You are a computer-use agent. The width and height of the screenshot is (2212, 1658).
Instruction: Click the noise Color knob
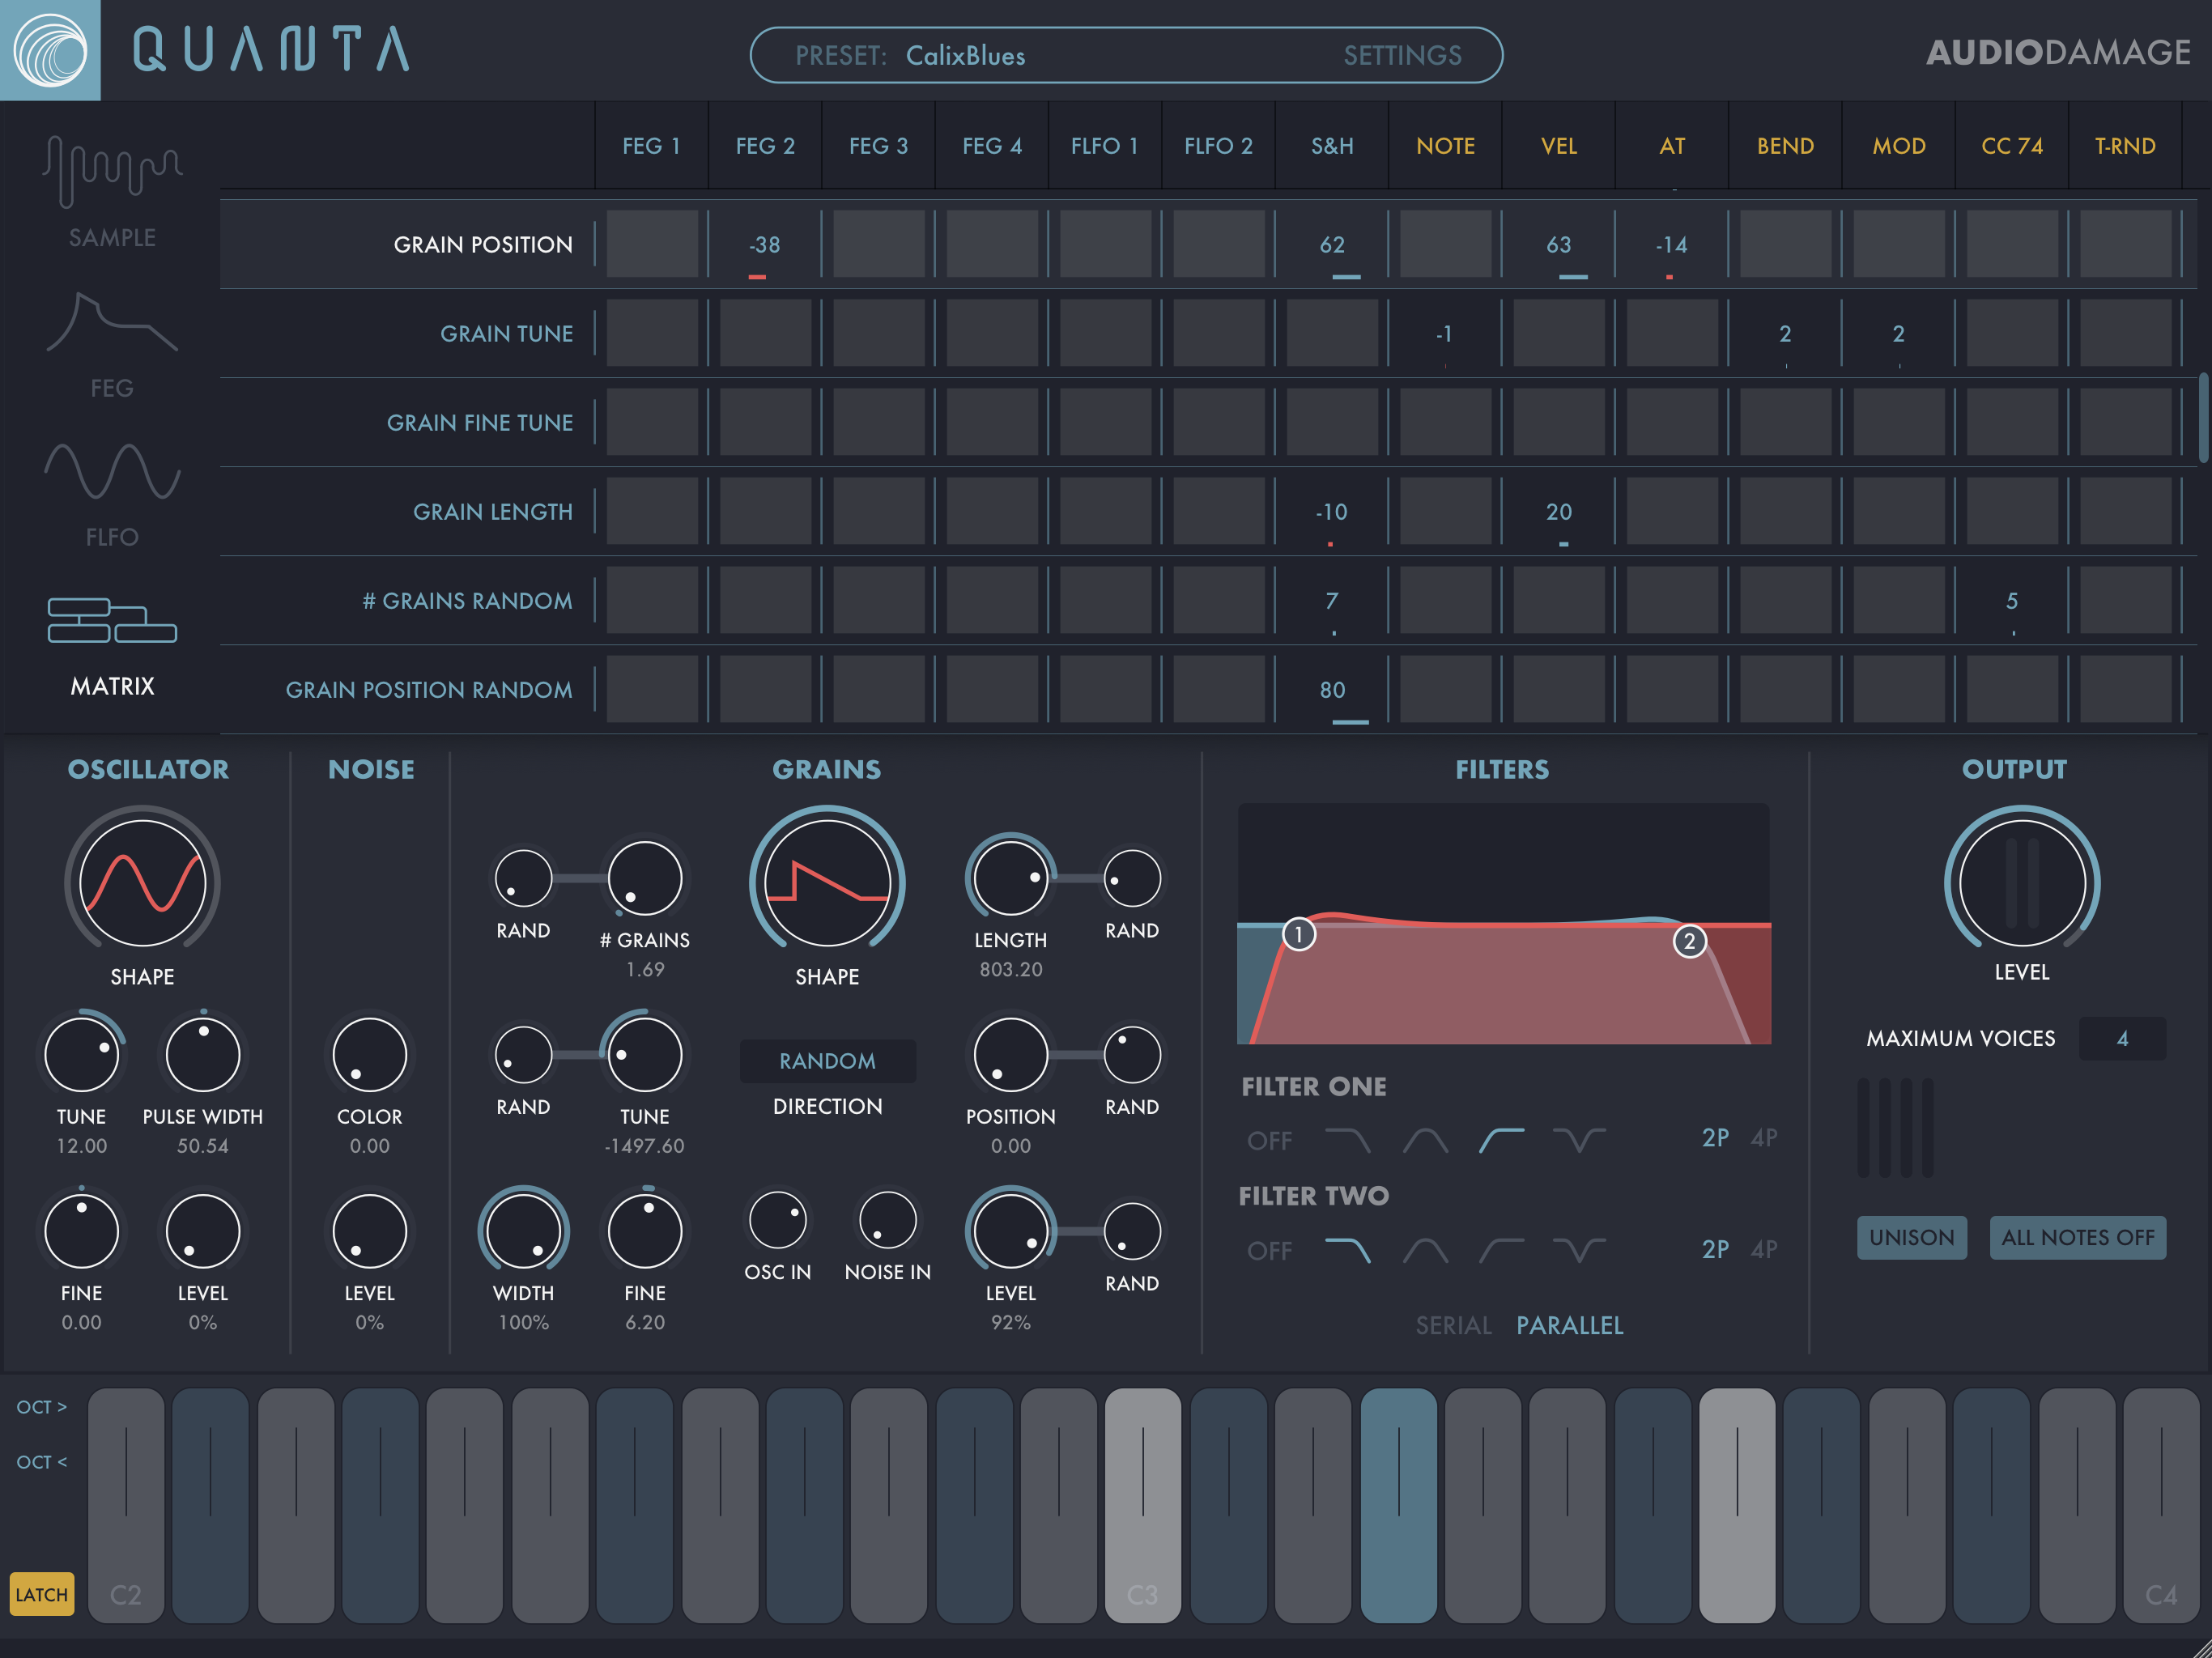[369, 1054]
